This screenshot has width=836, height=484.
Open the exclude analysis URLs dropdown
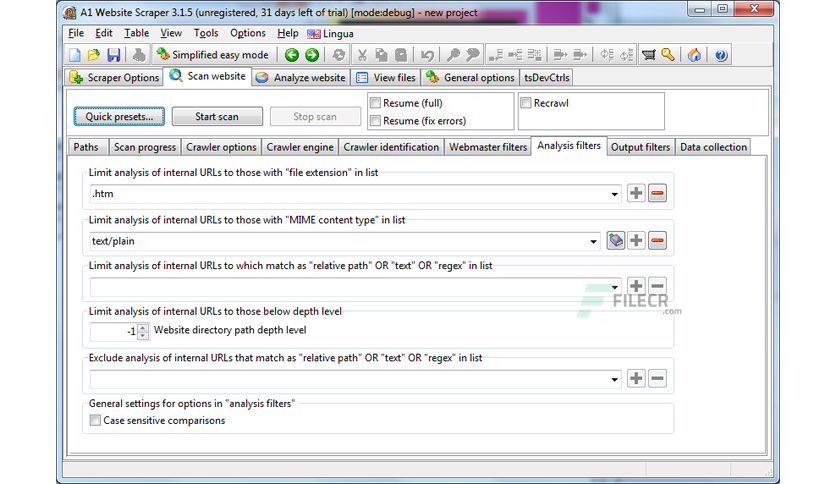(x=614, y=380)
